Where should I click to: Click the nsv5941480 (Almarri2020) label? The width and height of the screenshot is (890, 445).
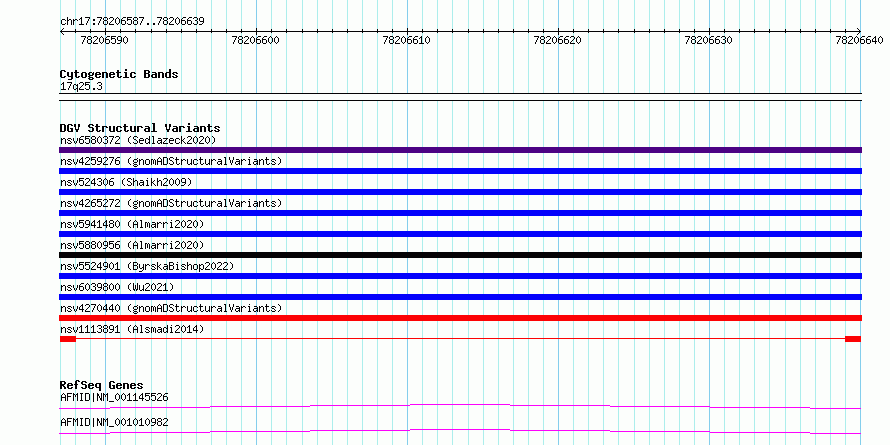(x=132, y=224)
